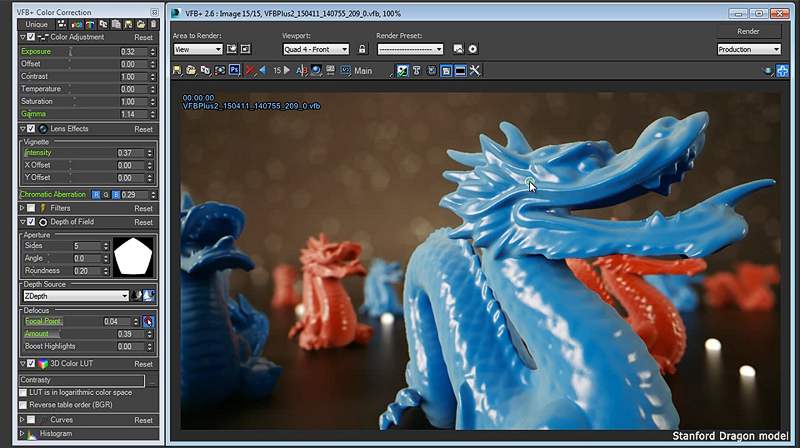Open the Area to Render dropdown

[198, 48]
